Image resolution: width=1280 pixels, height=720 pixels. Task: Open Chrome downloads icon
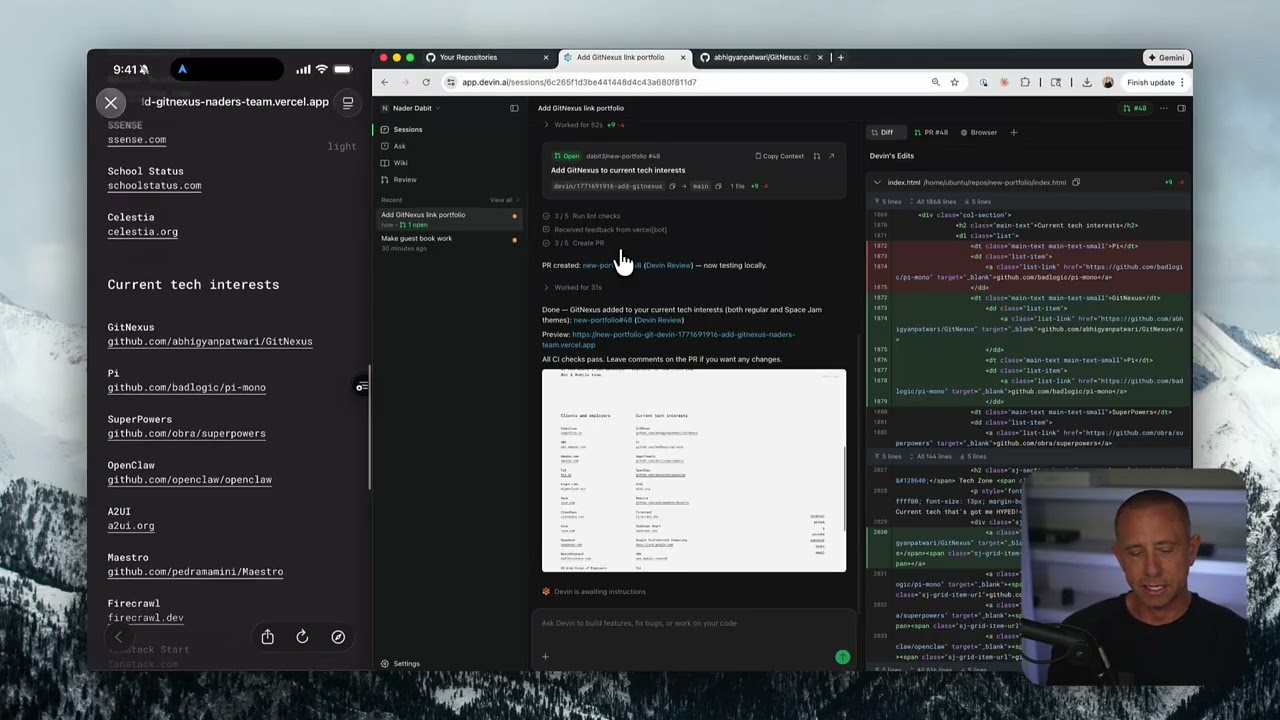pyautogui.click(x=1086, y=82)
